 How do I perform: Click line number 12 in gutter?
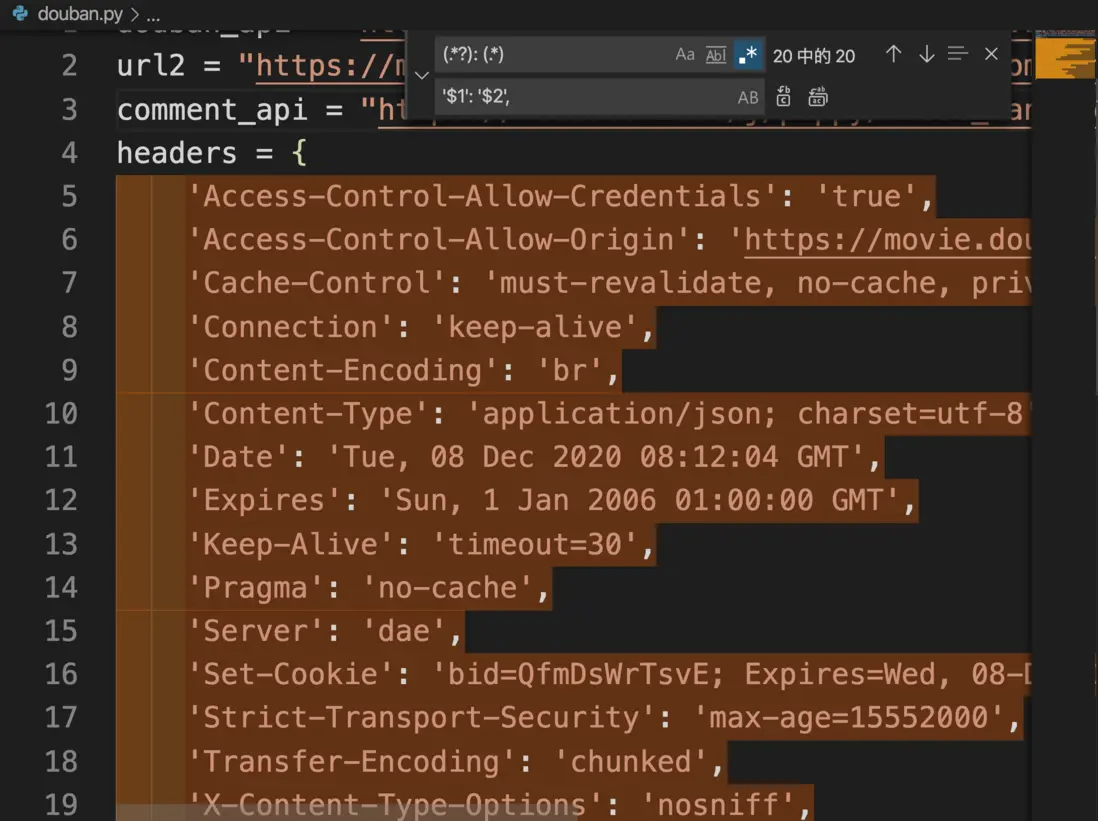pos(61,500)
